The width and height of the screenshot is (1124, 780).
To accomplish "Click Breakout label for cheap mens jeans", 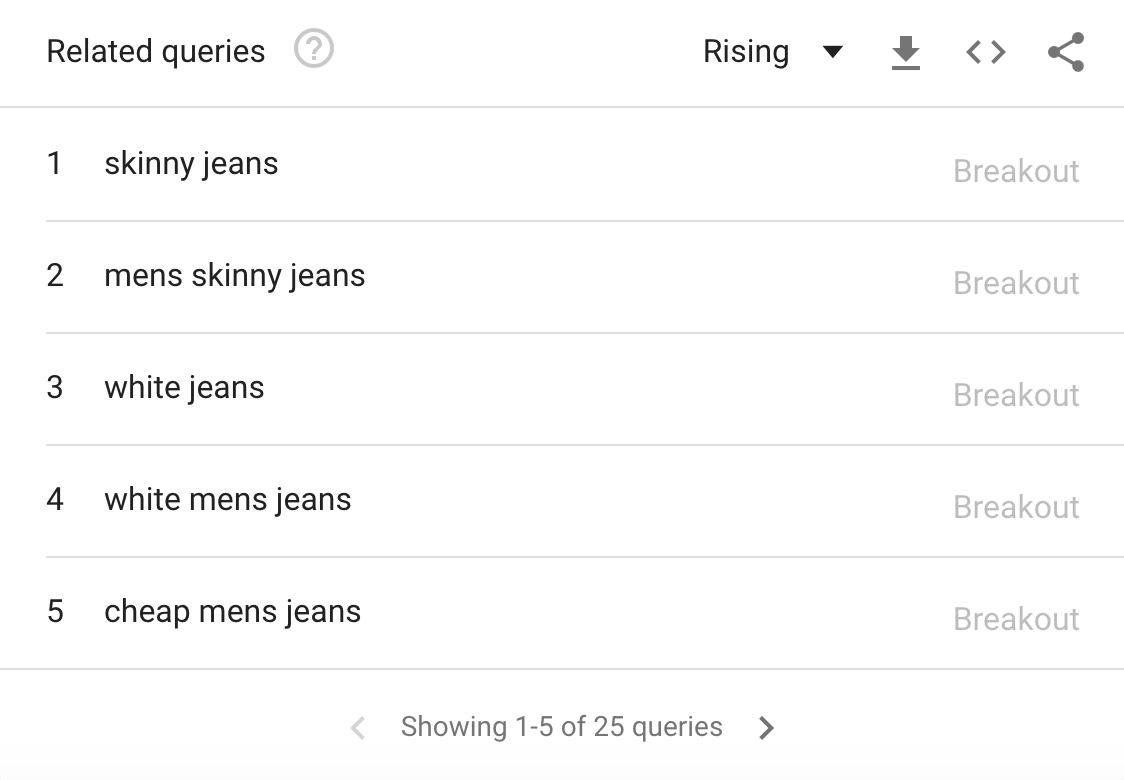I will click(1016, 619).
